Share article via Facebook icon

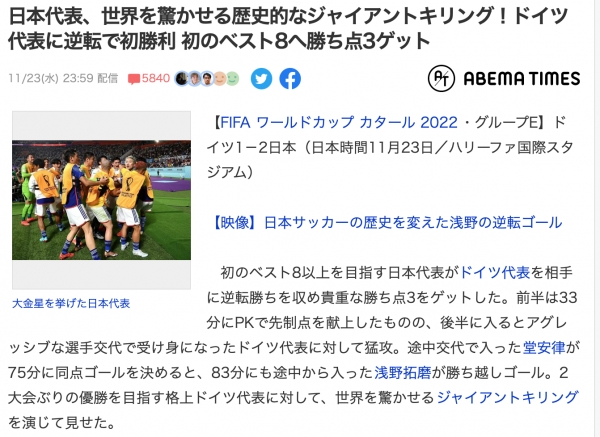[x=290, y=79]
